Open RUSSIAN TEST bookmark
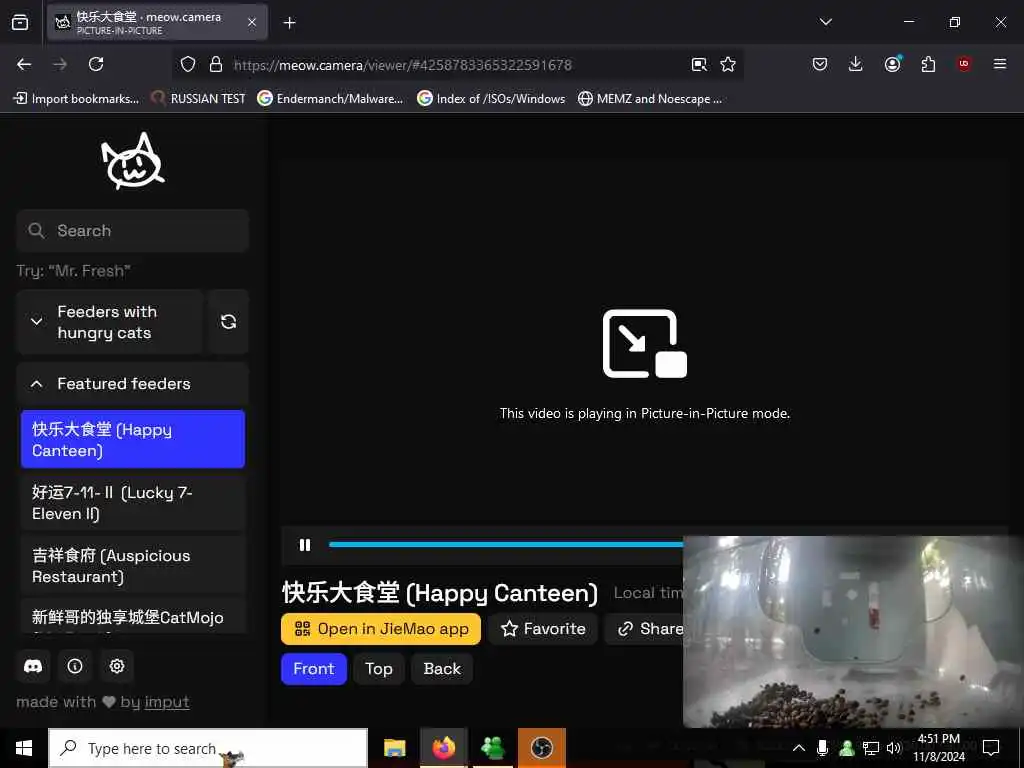The image size is (1024, 768). coord(199,99)
